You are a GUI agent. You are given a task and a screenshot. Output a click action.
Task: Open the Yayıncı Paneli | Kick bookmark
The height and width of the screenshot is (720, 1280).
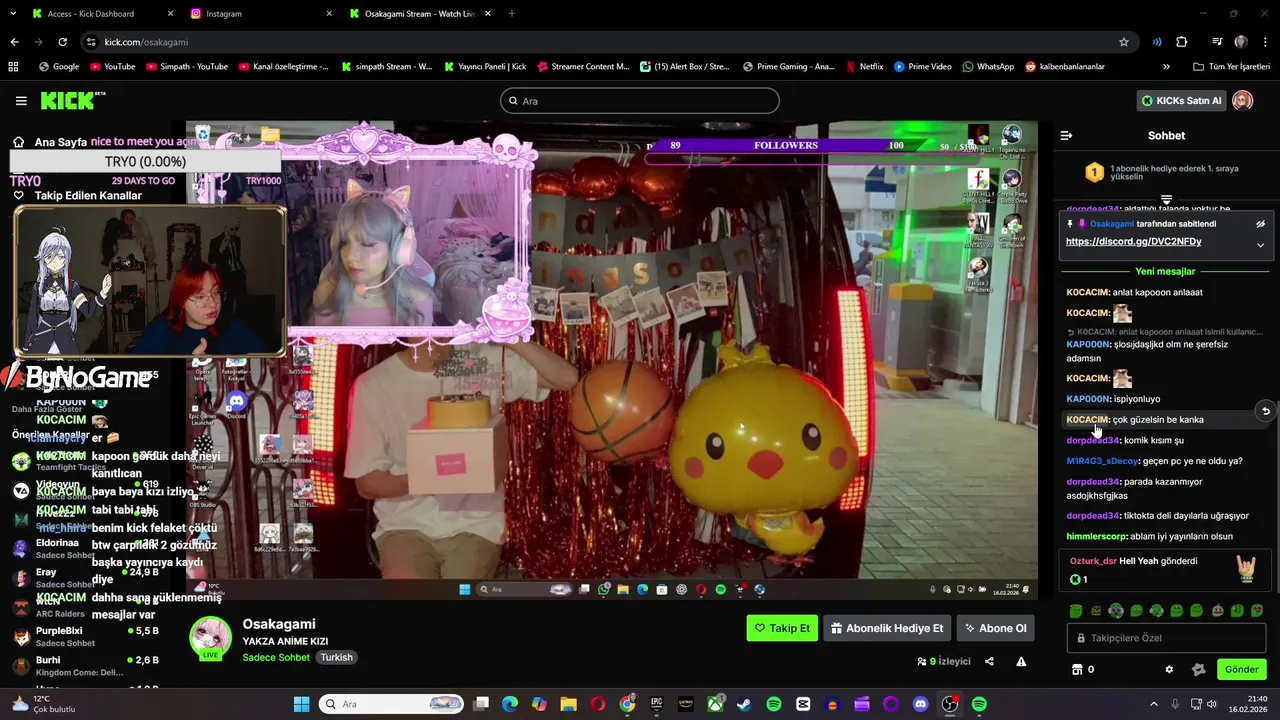tap(484, 67)
